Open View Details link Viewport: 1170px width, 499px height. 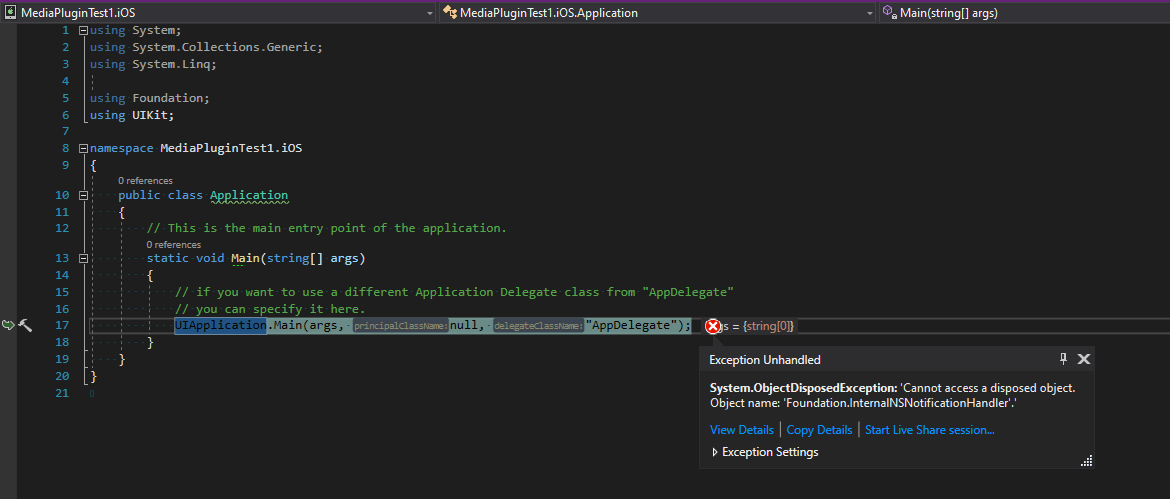tap(742, 430)
